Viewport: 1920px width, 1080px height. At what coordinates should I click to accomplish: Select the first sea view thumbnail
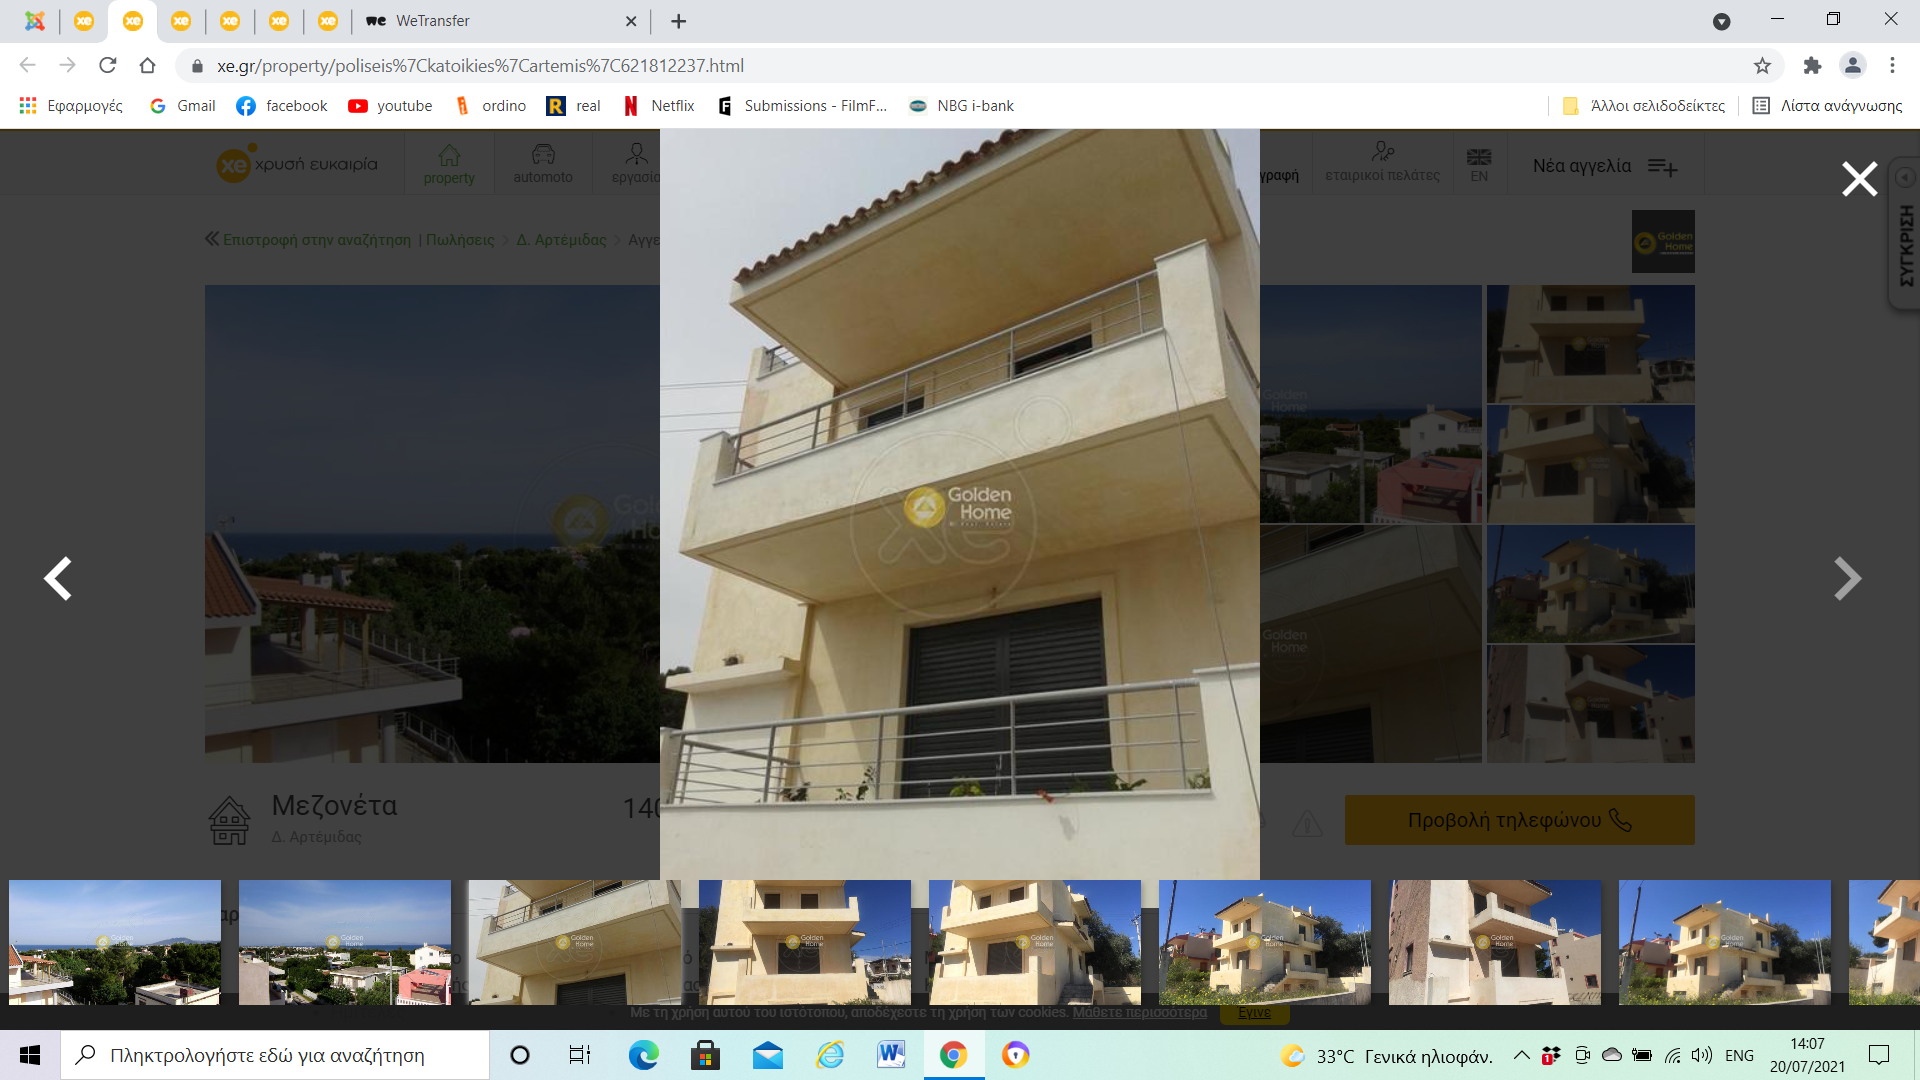pyautogui.click(x=115, y=942)
